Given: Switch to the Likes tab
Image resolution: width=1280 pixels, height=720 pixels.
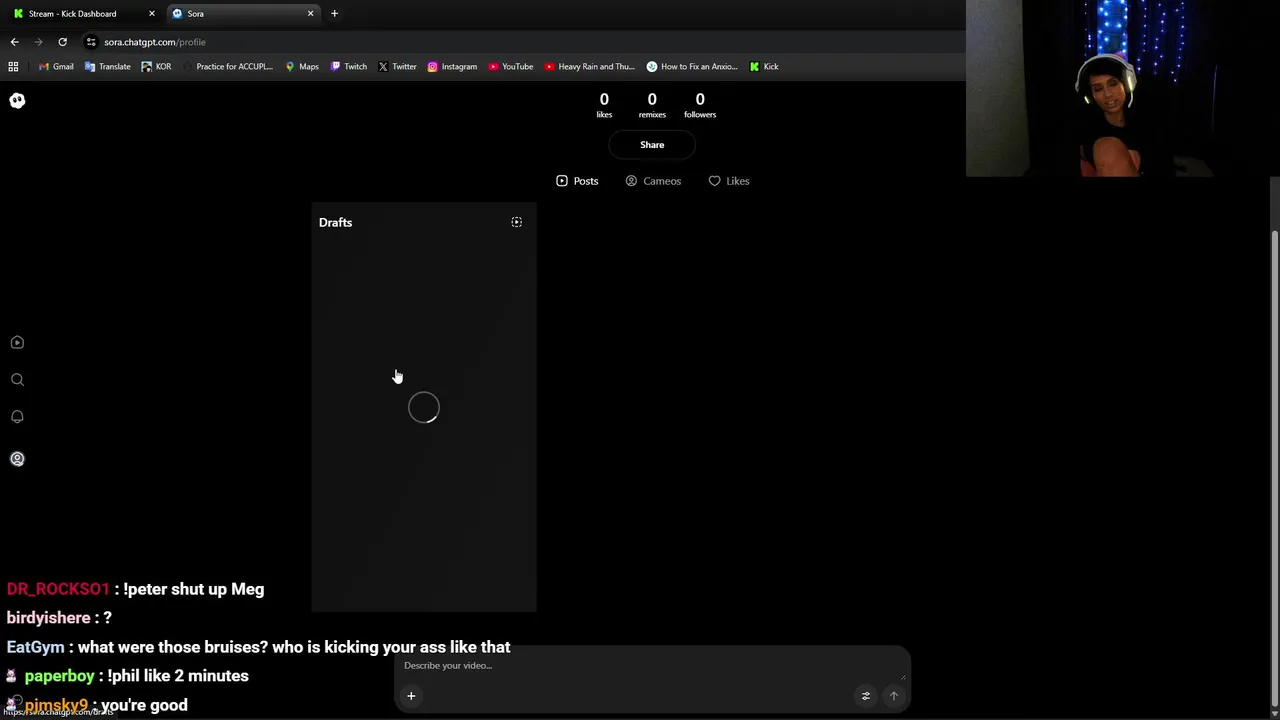Looking at the screenshot, I should (x=729, y=181).
